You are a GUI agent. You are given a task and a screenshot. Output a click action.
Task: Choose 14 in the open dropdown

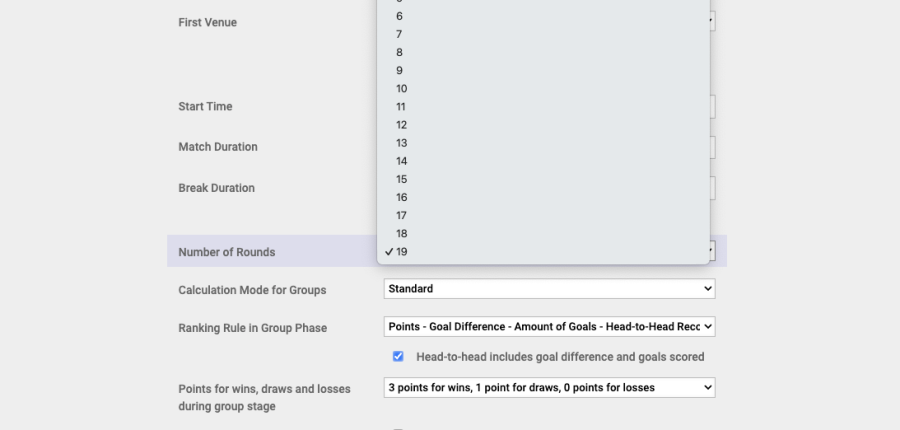pyautogui.click(x=402, y=161)
